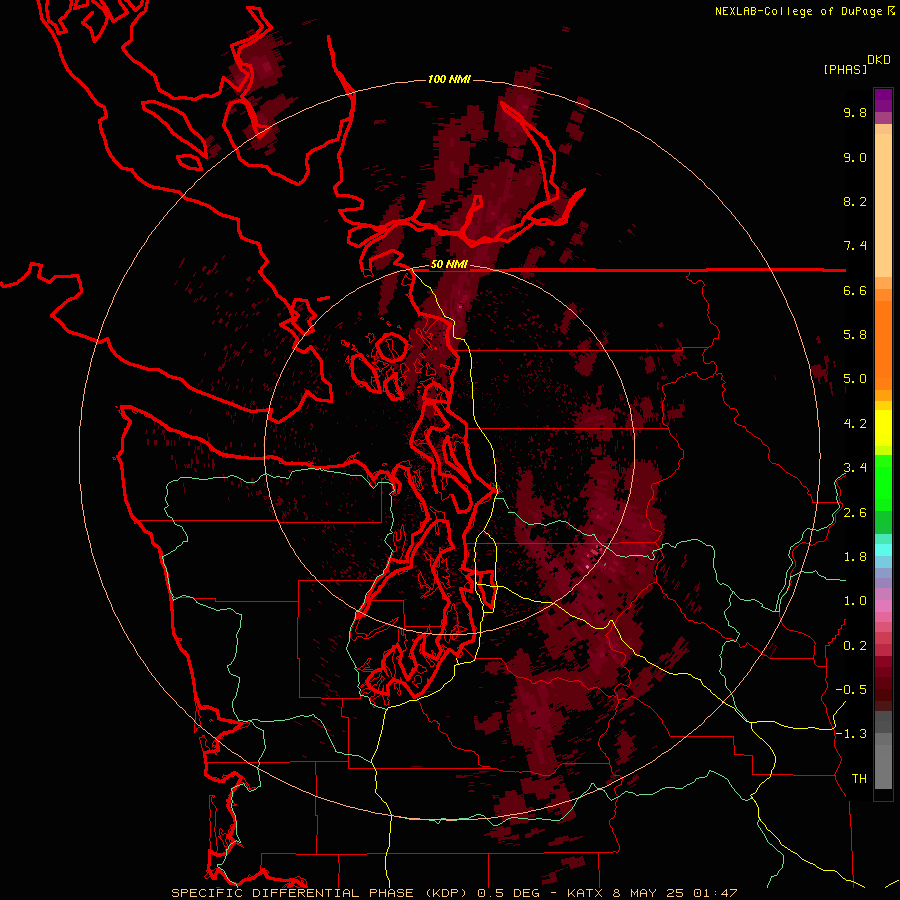
Task: Select the 3.4 scale value
Action: [x=855, y=468]
